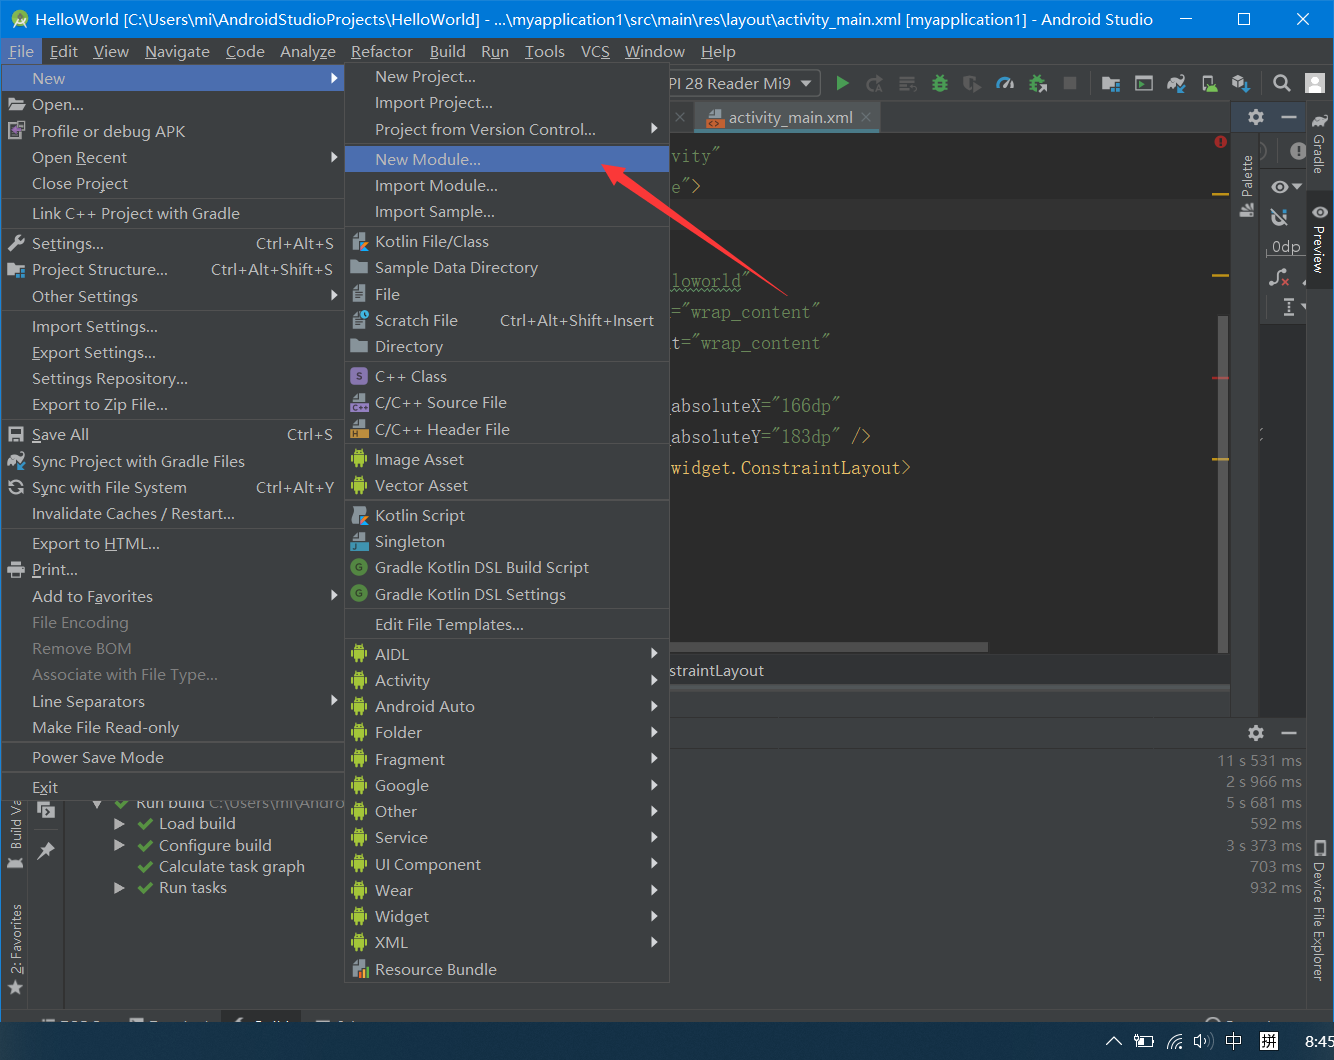1334x1060 pixels.
Task: Click the default margin 0dp field
Action: tap(1286, 247)
